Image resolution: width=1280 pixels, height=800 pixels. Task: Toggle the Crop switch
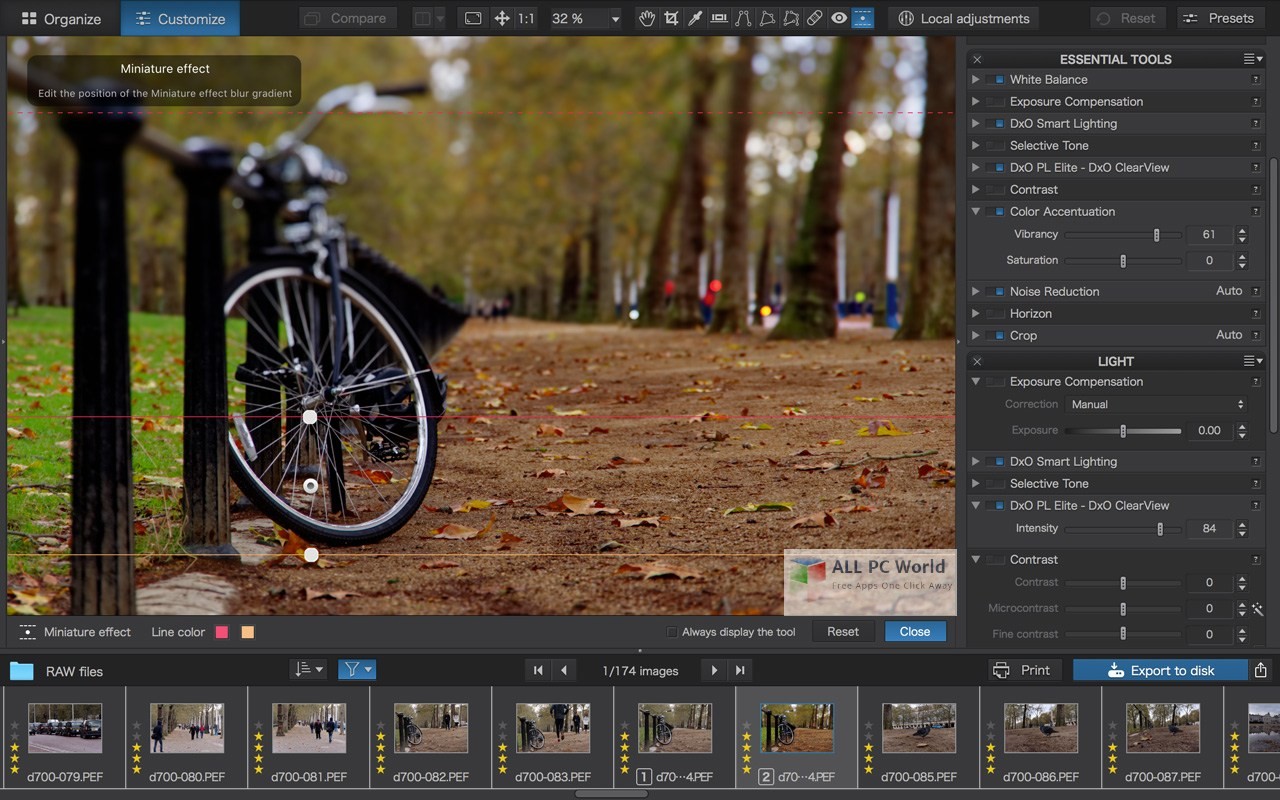point(995,335)
